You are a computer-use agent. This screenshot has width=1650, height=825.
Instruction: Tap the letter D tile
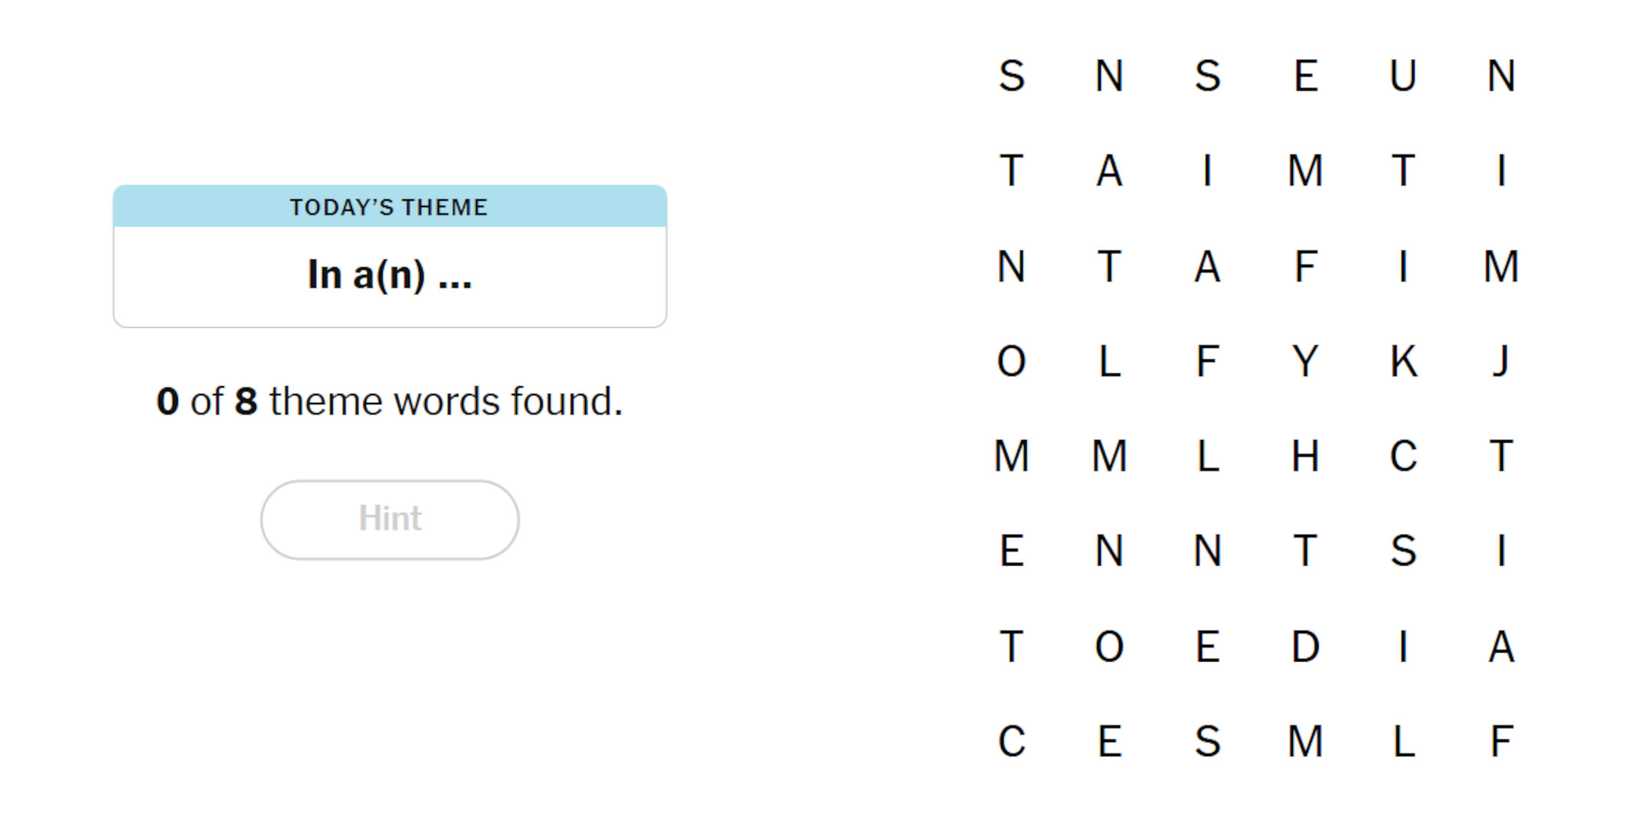[x=1305, y=646]
